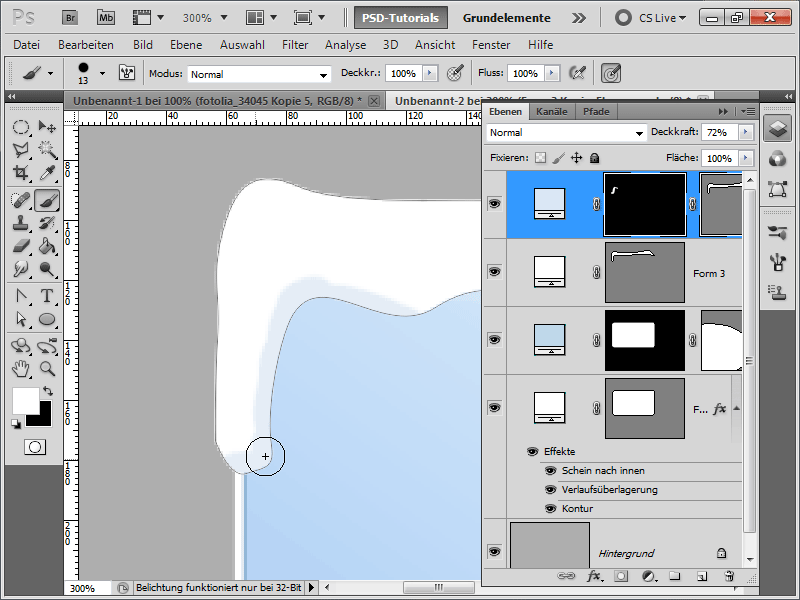Hide the Kontur effect

pyautogui.click(x=550, y=509)
